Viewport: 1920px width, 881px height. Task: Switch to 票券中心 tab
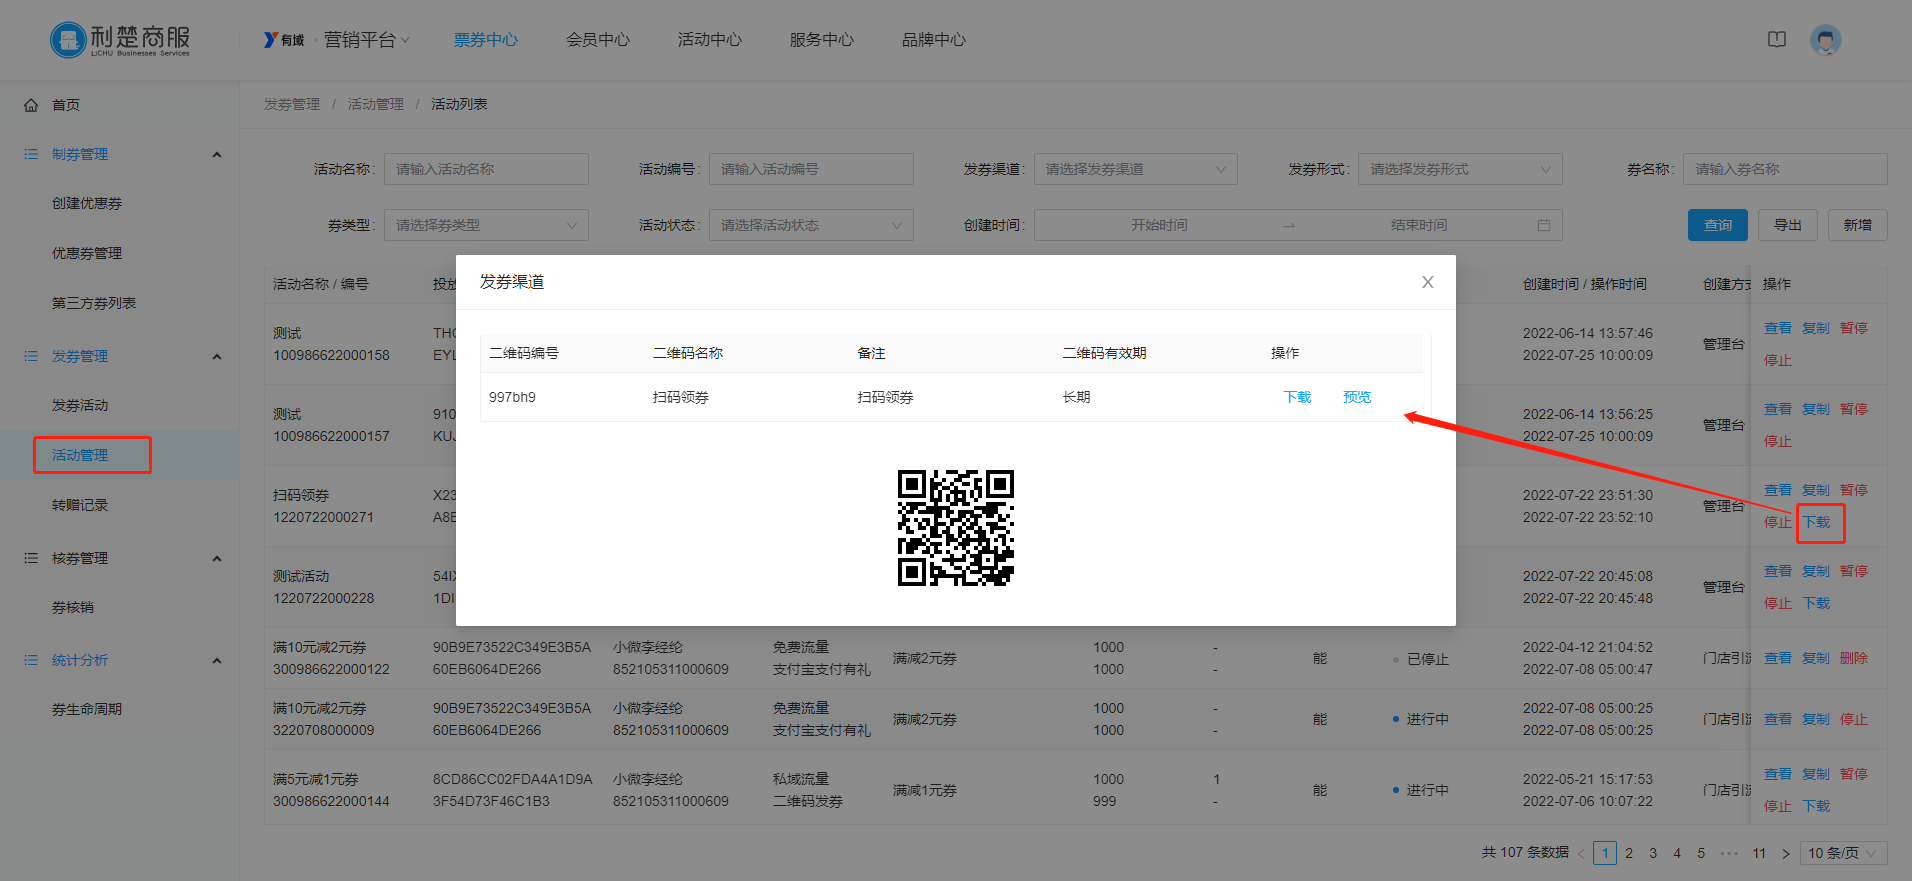pyautogui.click(x=486, y=40)
